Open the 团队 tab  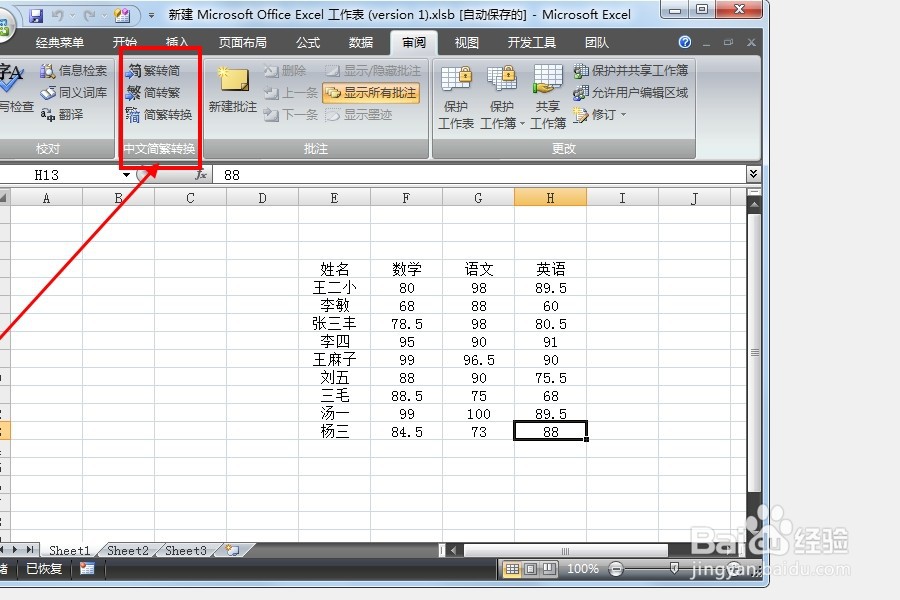pos(596,42)
